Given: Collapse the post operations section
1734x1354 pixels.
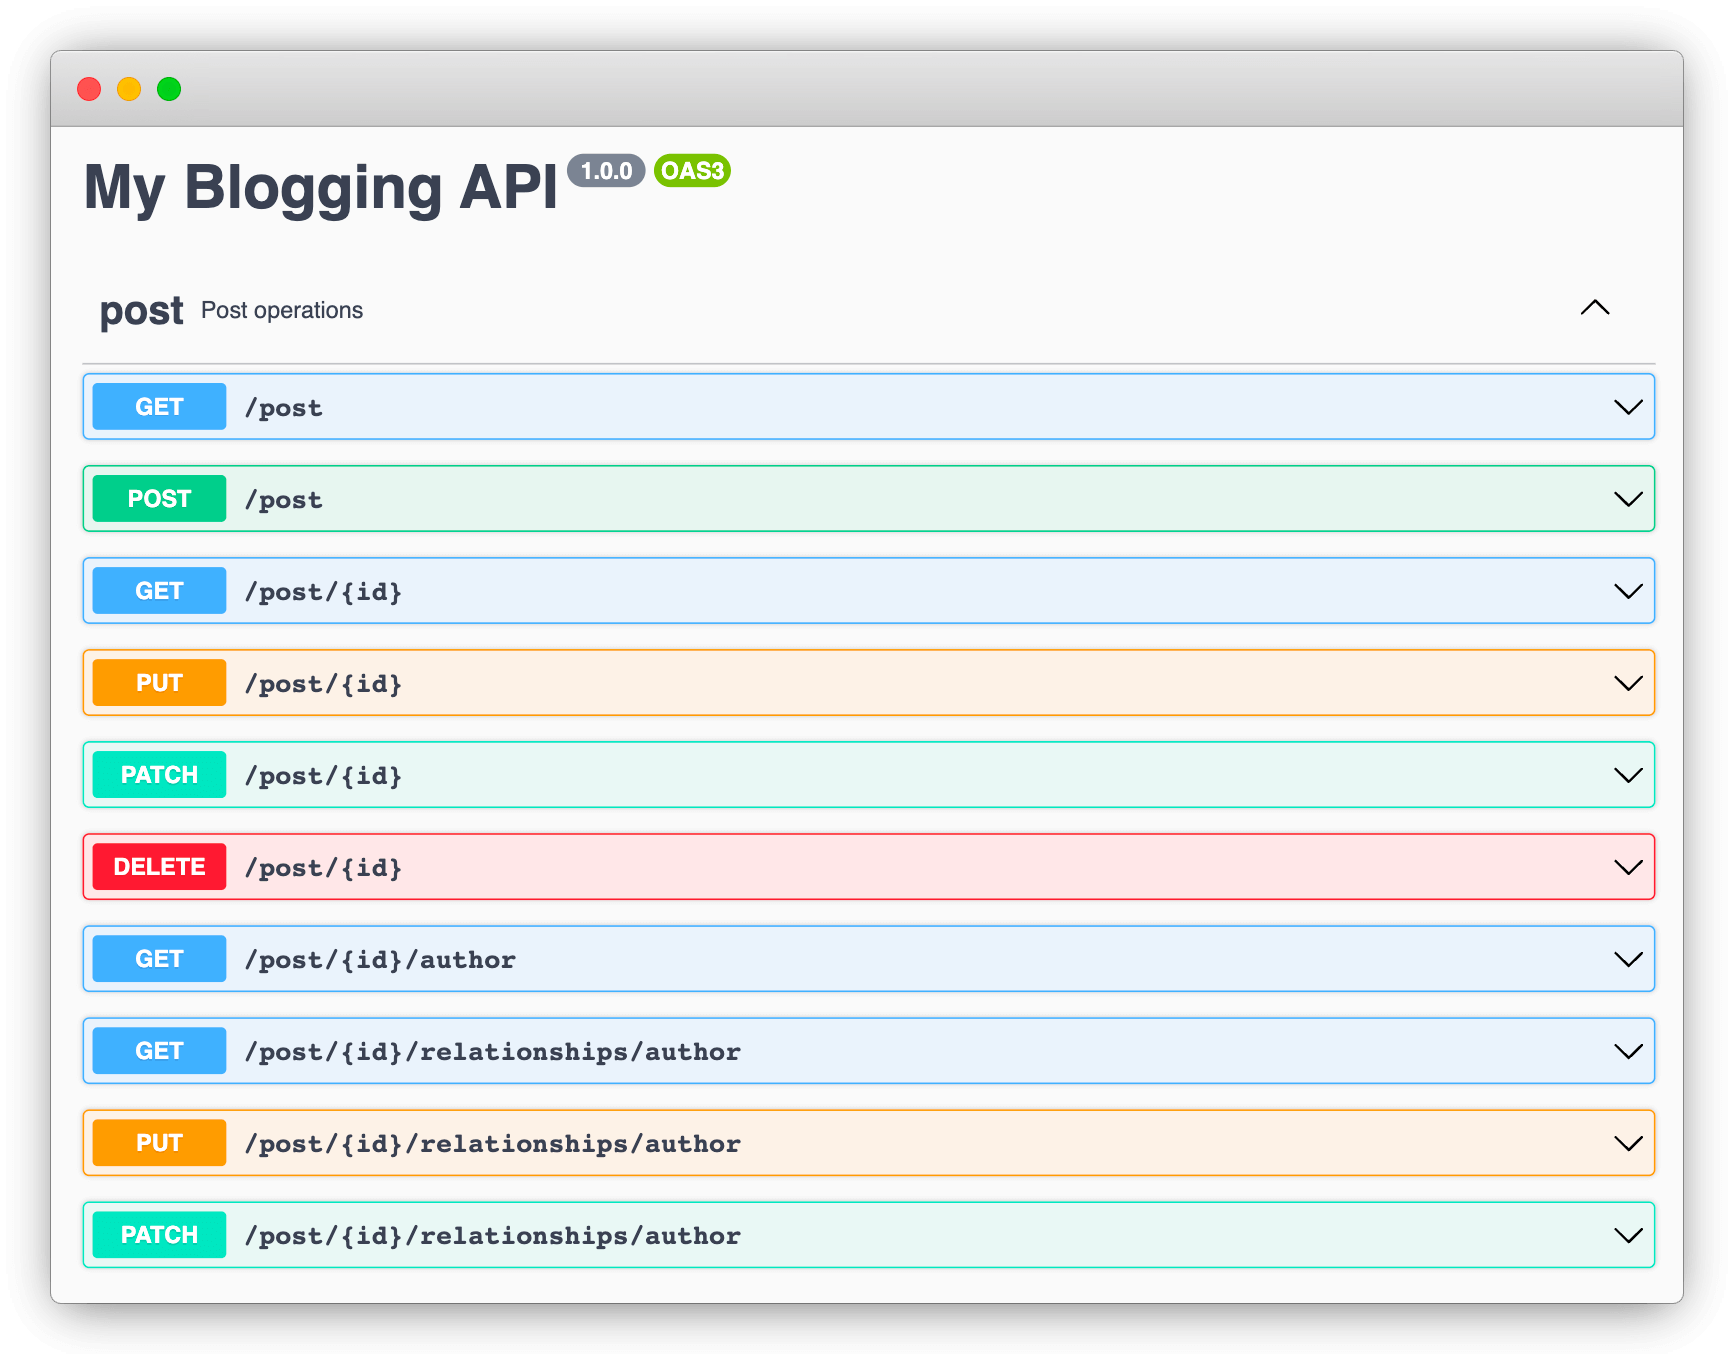Looking at the screenshot, I should [1596, 309].
